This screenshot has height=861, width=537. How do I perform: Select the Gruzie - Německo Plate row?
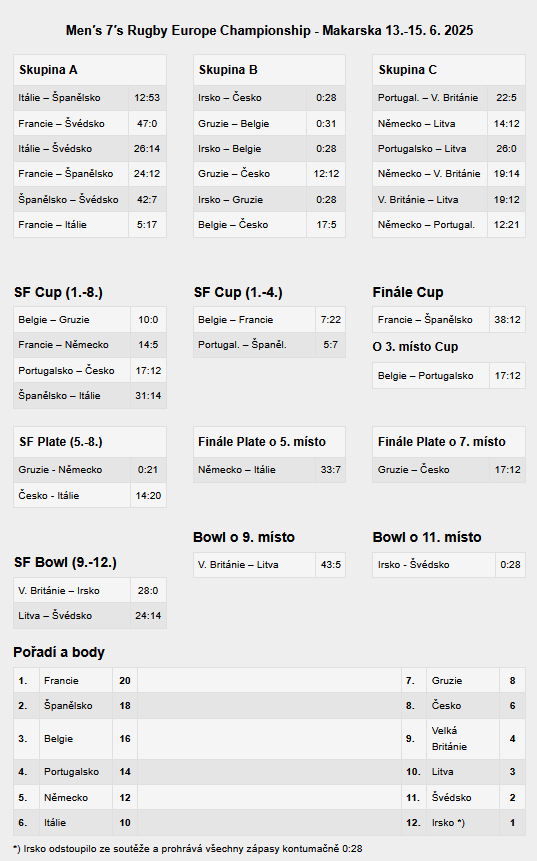[90, 469]
